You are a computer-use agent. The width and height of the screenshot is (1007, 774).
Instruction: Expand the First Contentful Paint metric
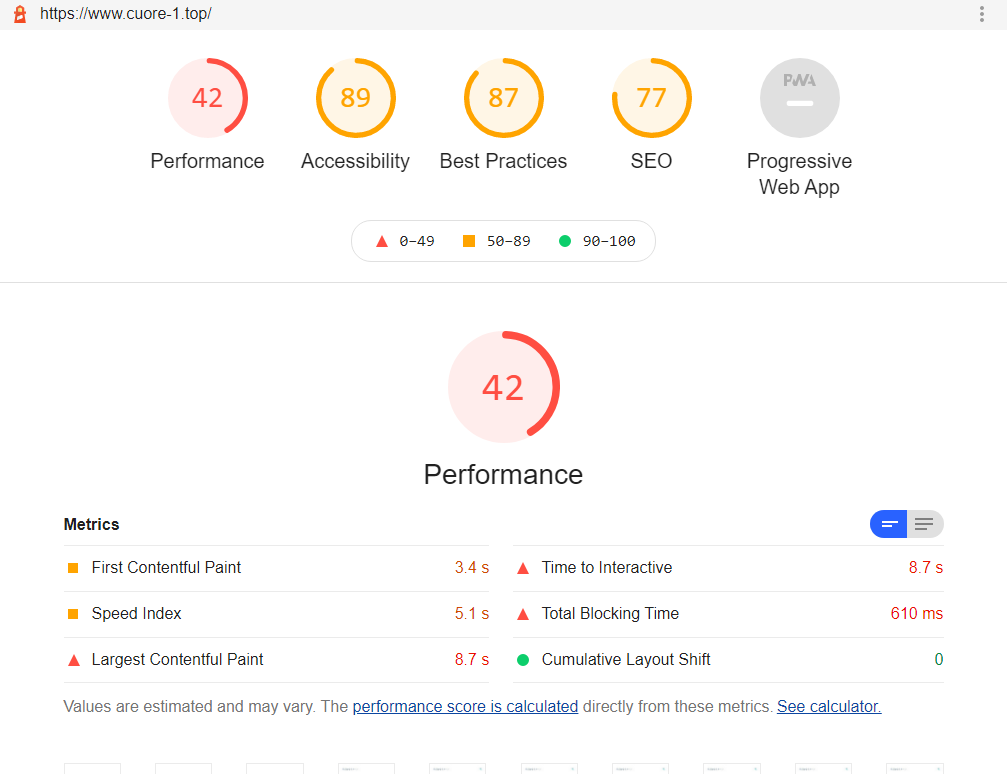point(166,568)
